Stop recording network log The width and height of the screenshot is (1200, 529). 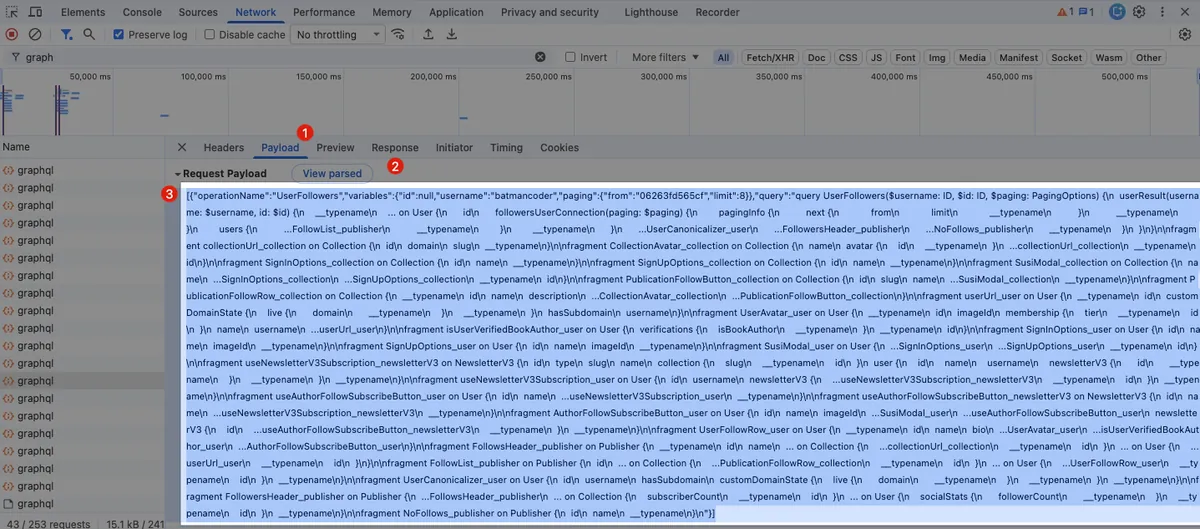coord(12,34)
